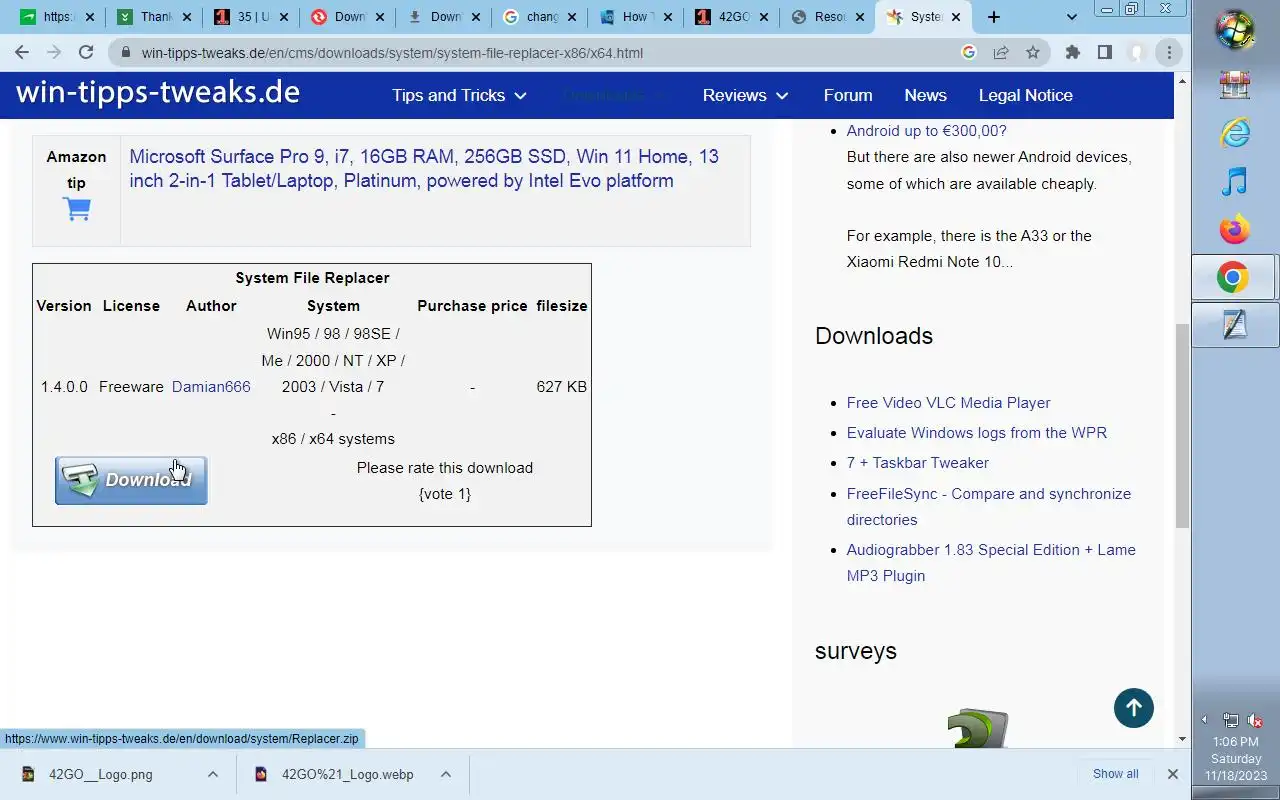
Task: Click the green survey icon
Action: pyautogui.click(x=977, y=728)
